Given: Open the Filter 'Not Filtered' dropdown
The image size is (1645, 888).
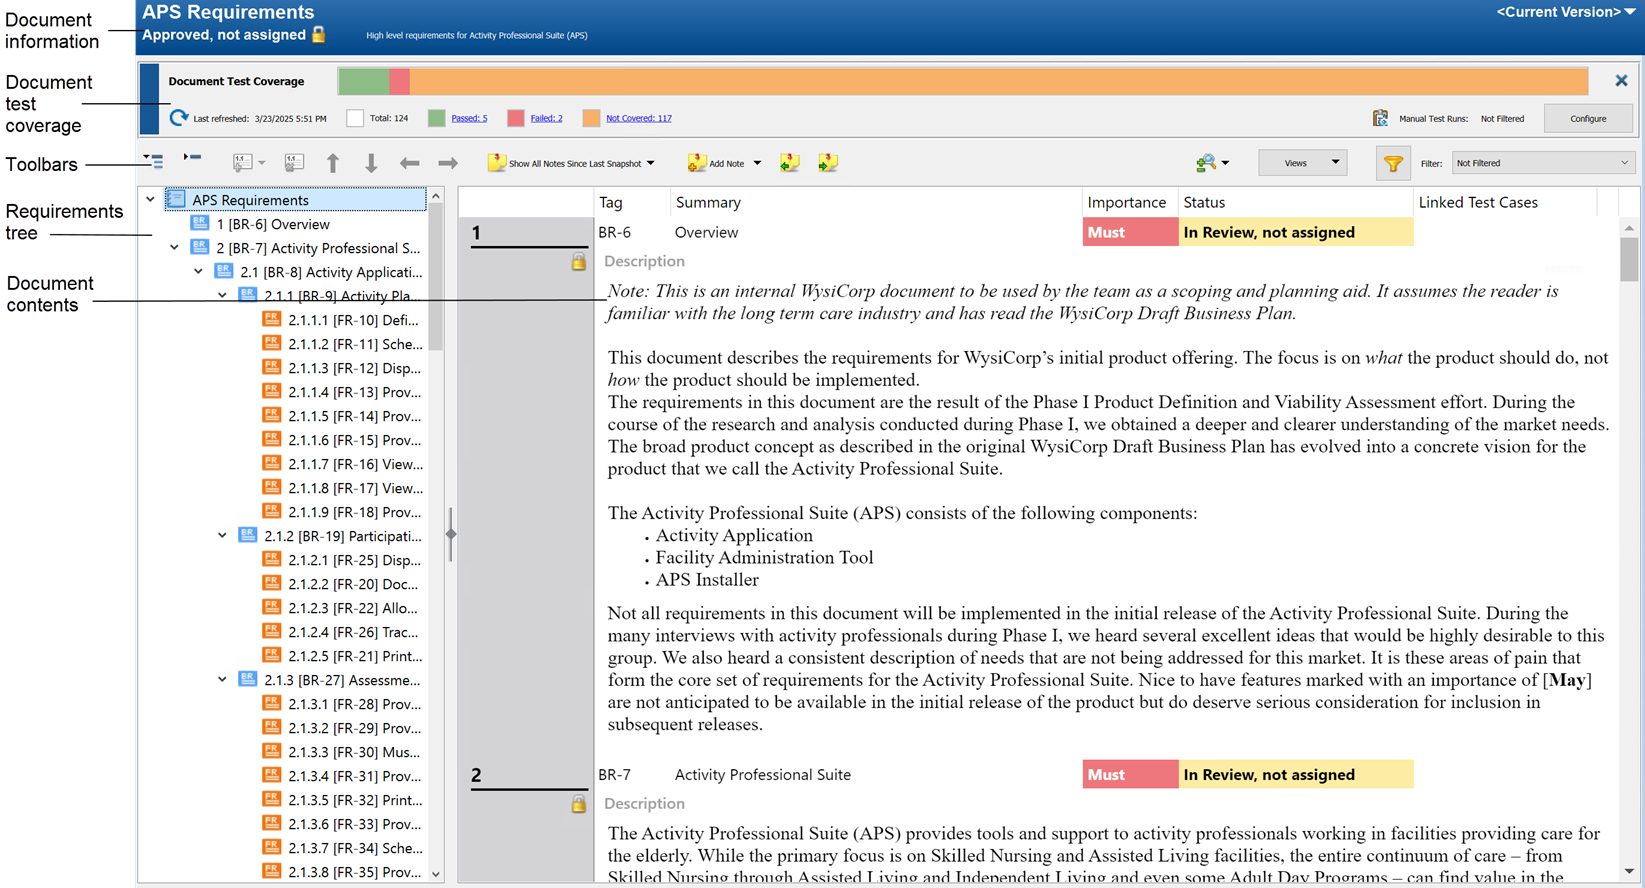Looking at the screenshot, I should point(1541,163).
